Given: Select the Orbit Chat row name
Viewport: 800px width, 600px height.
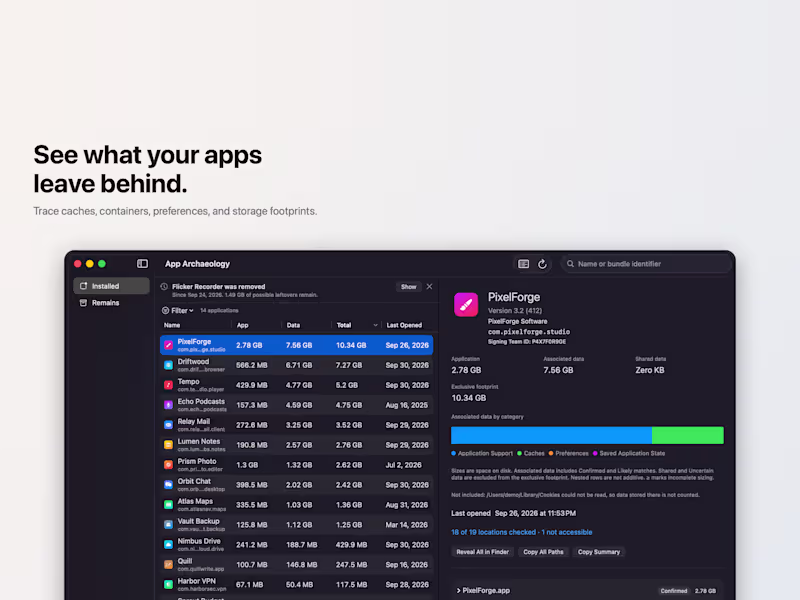Looking at the screenshot, I should tap(194, 481).
